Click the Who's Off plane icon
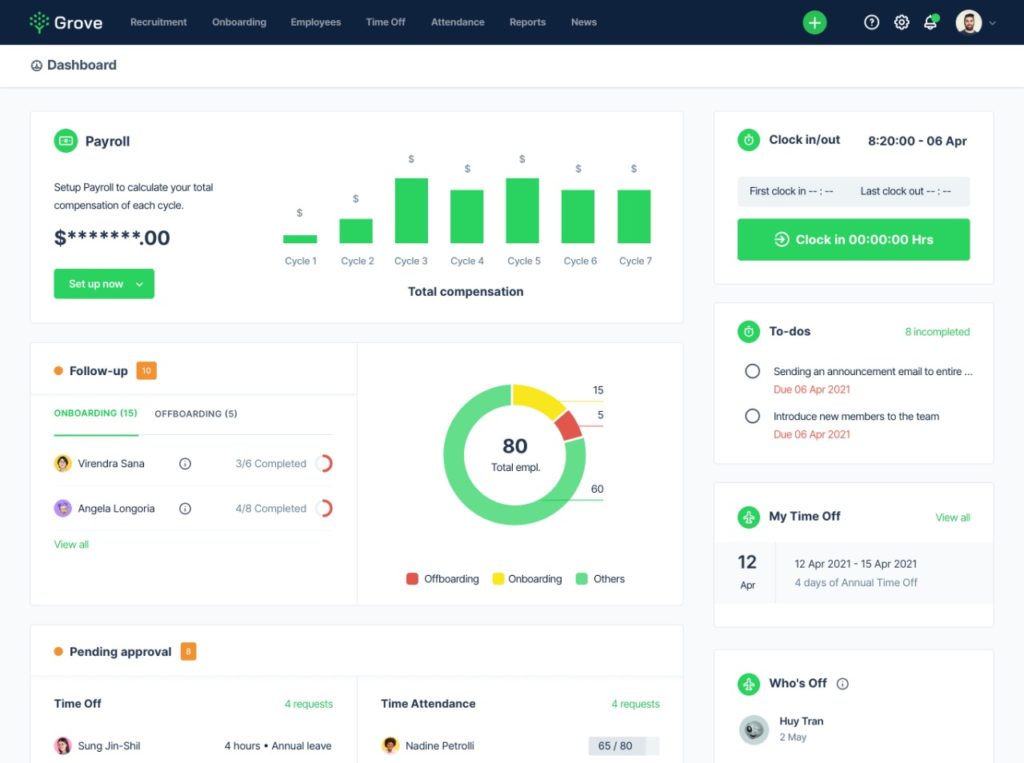 [x=748, y=684]
